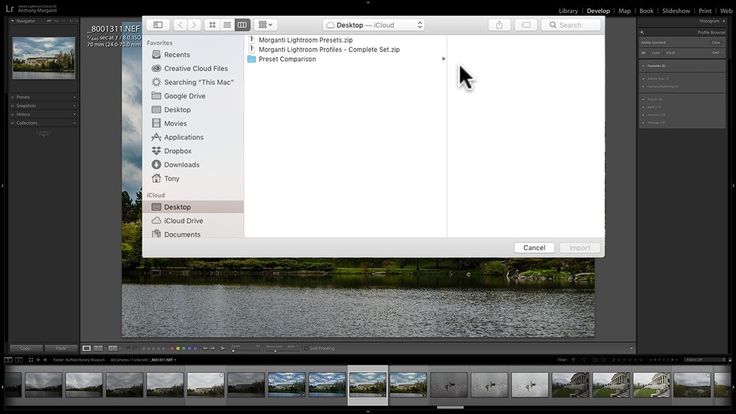
Task: Click the plus icon on Collections panel
Action: (74, 123)
